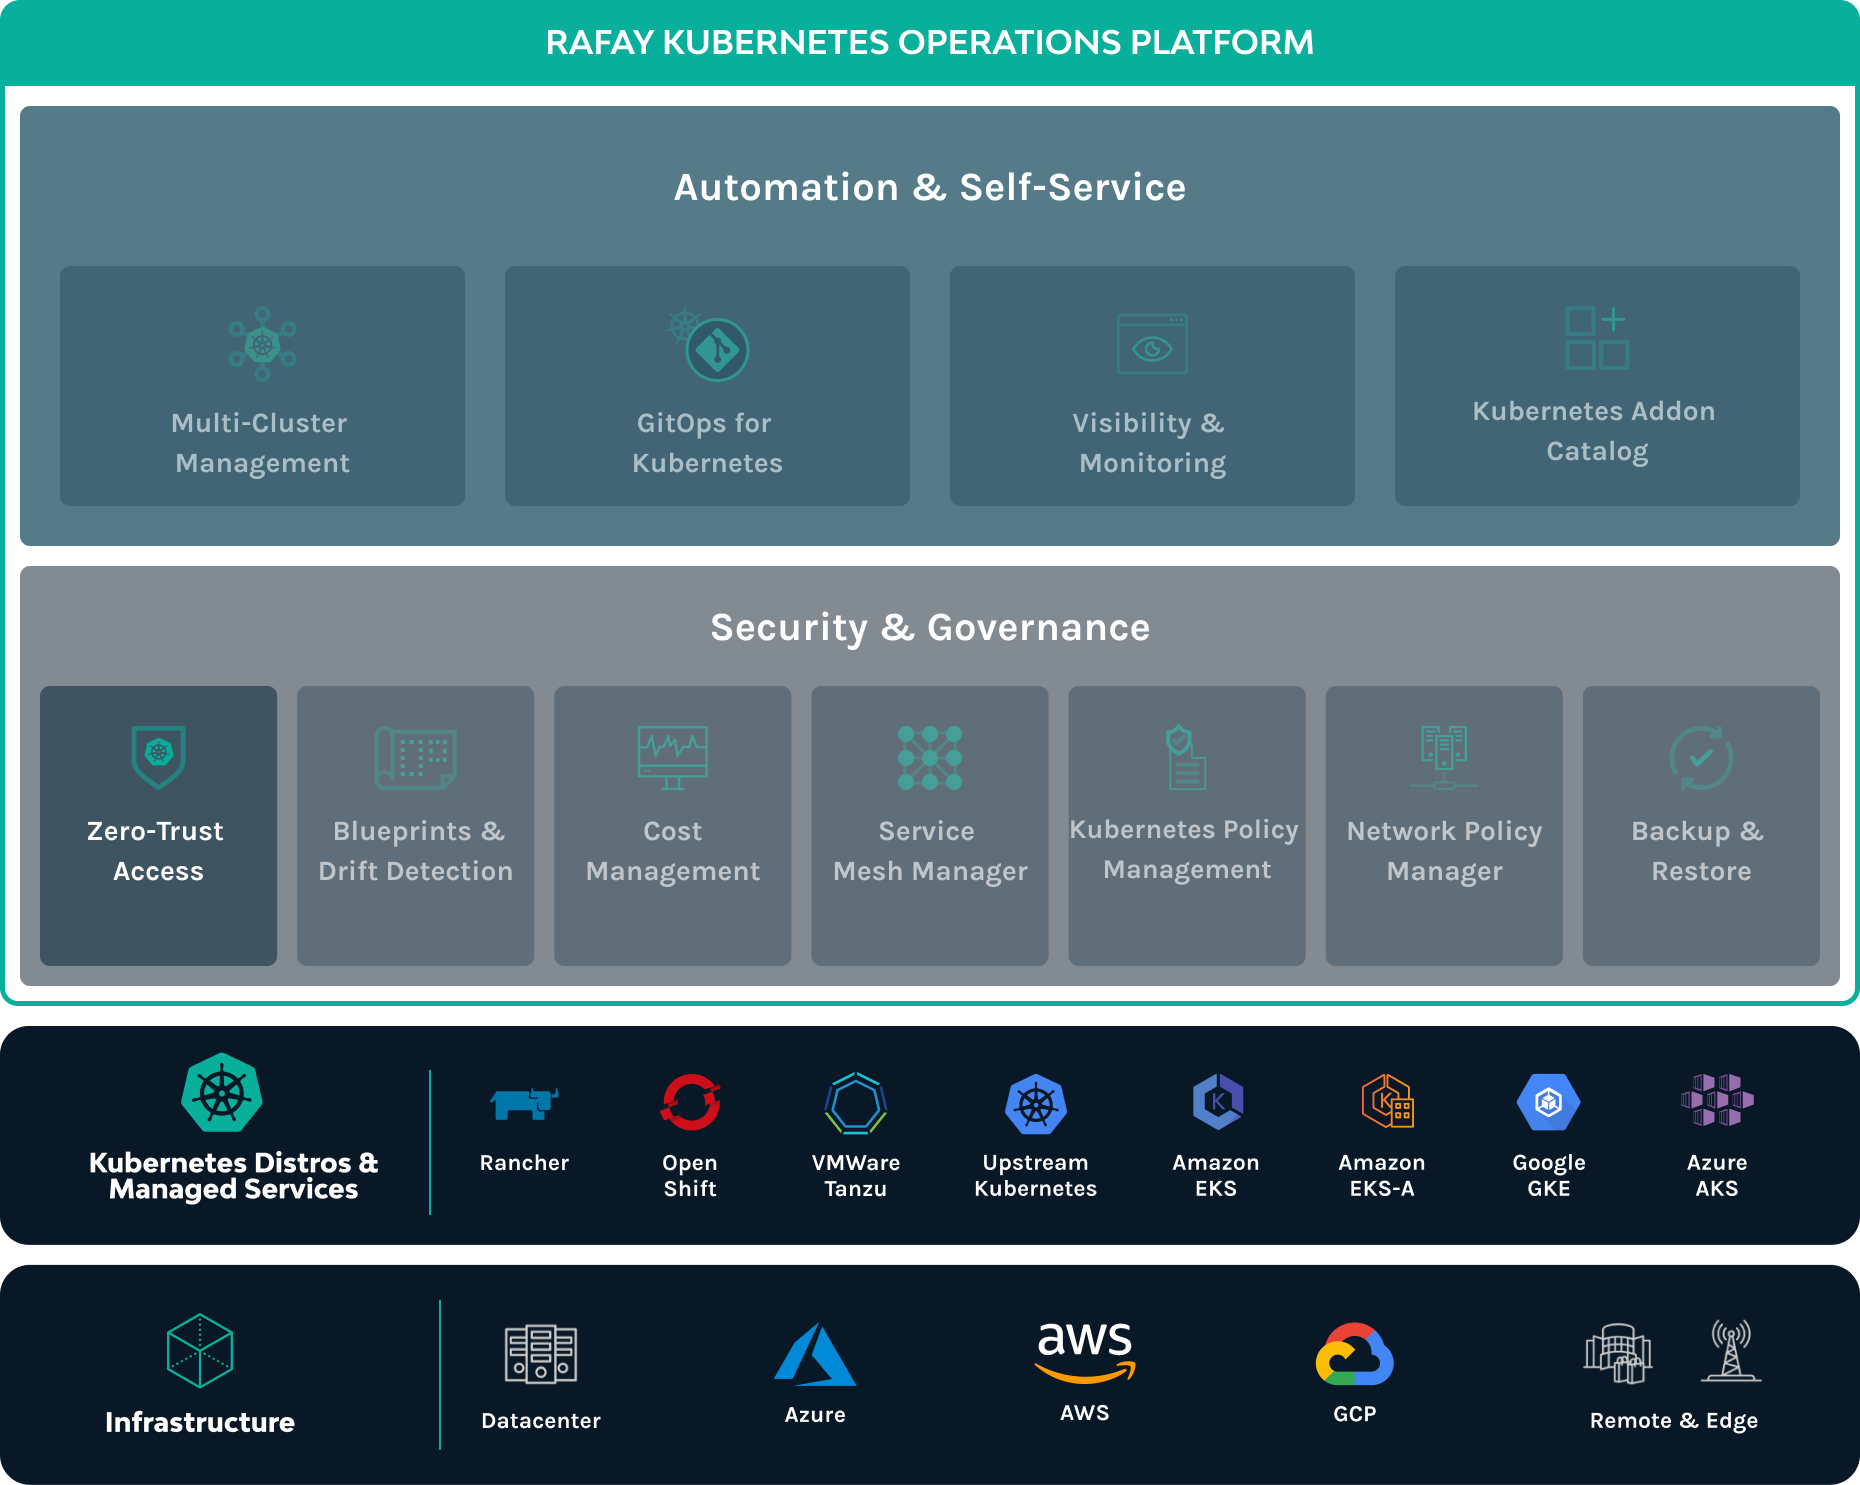Click the Kubernetes Distros helm wheel logo
Screen dimensions: 1860x1485
[222, 1092]
